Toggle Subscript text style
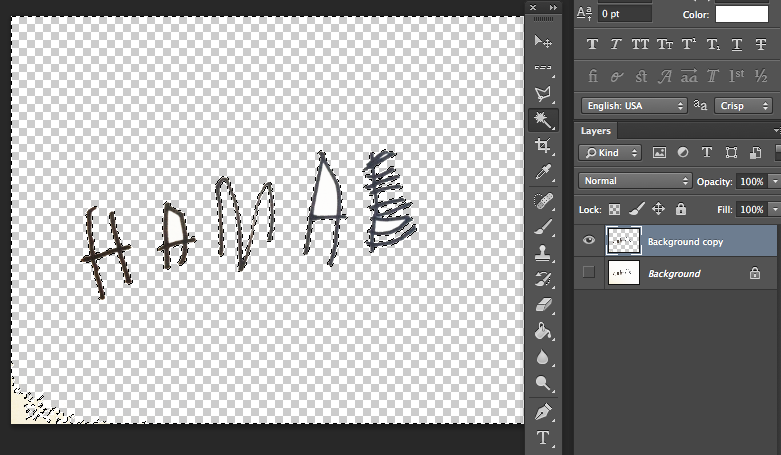The image size is (781, 455). (713, 44)
